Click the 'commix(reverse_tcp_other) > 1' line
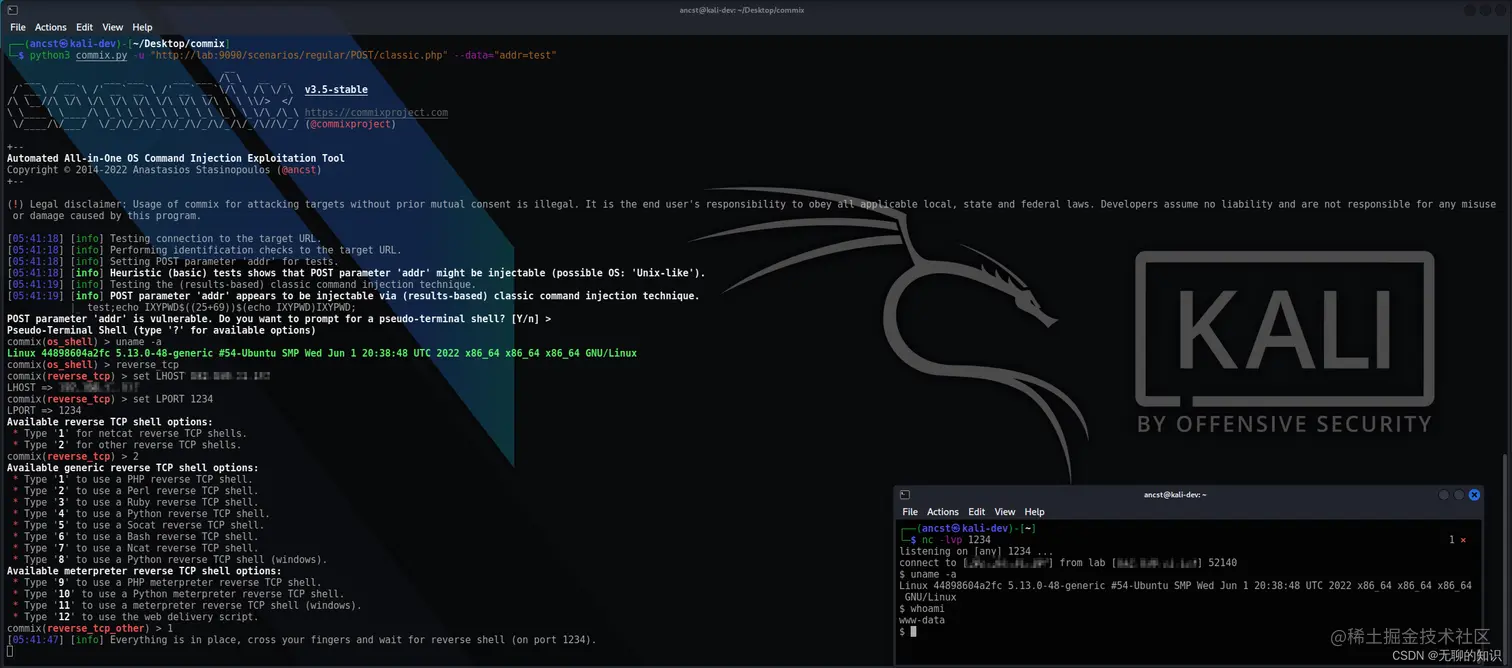The image size is (1512, 668). (x=90, y=628)
